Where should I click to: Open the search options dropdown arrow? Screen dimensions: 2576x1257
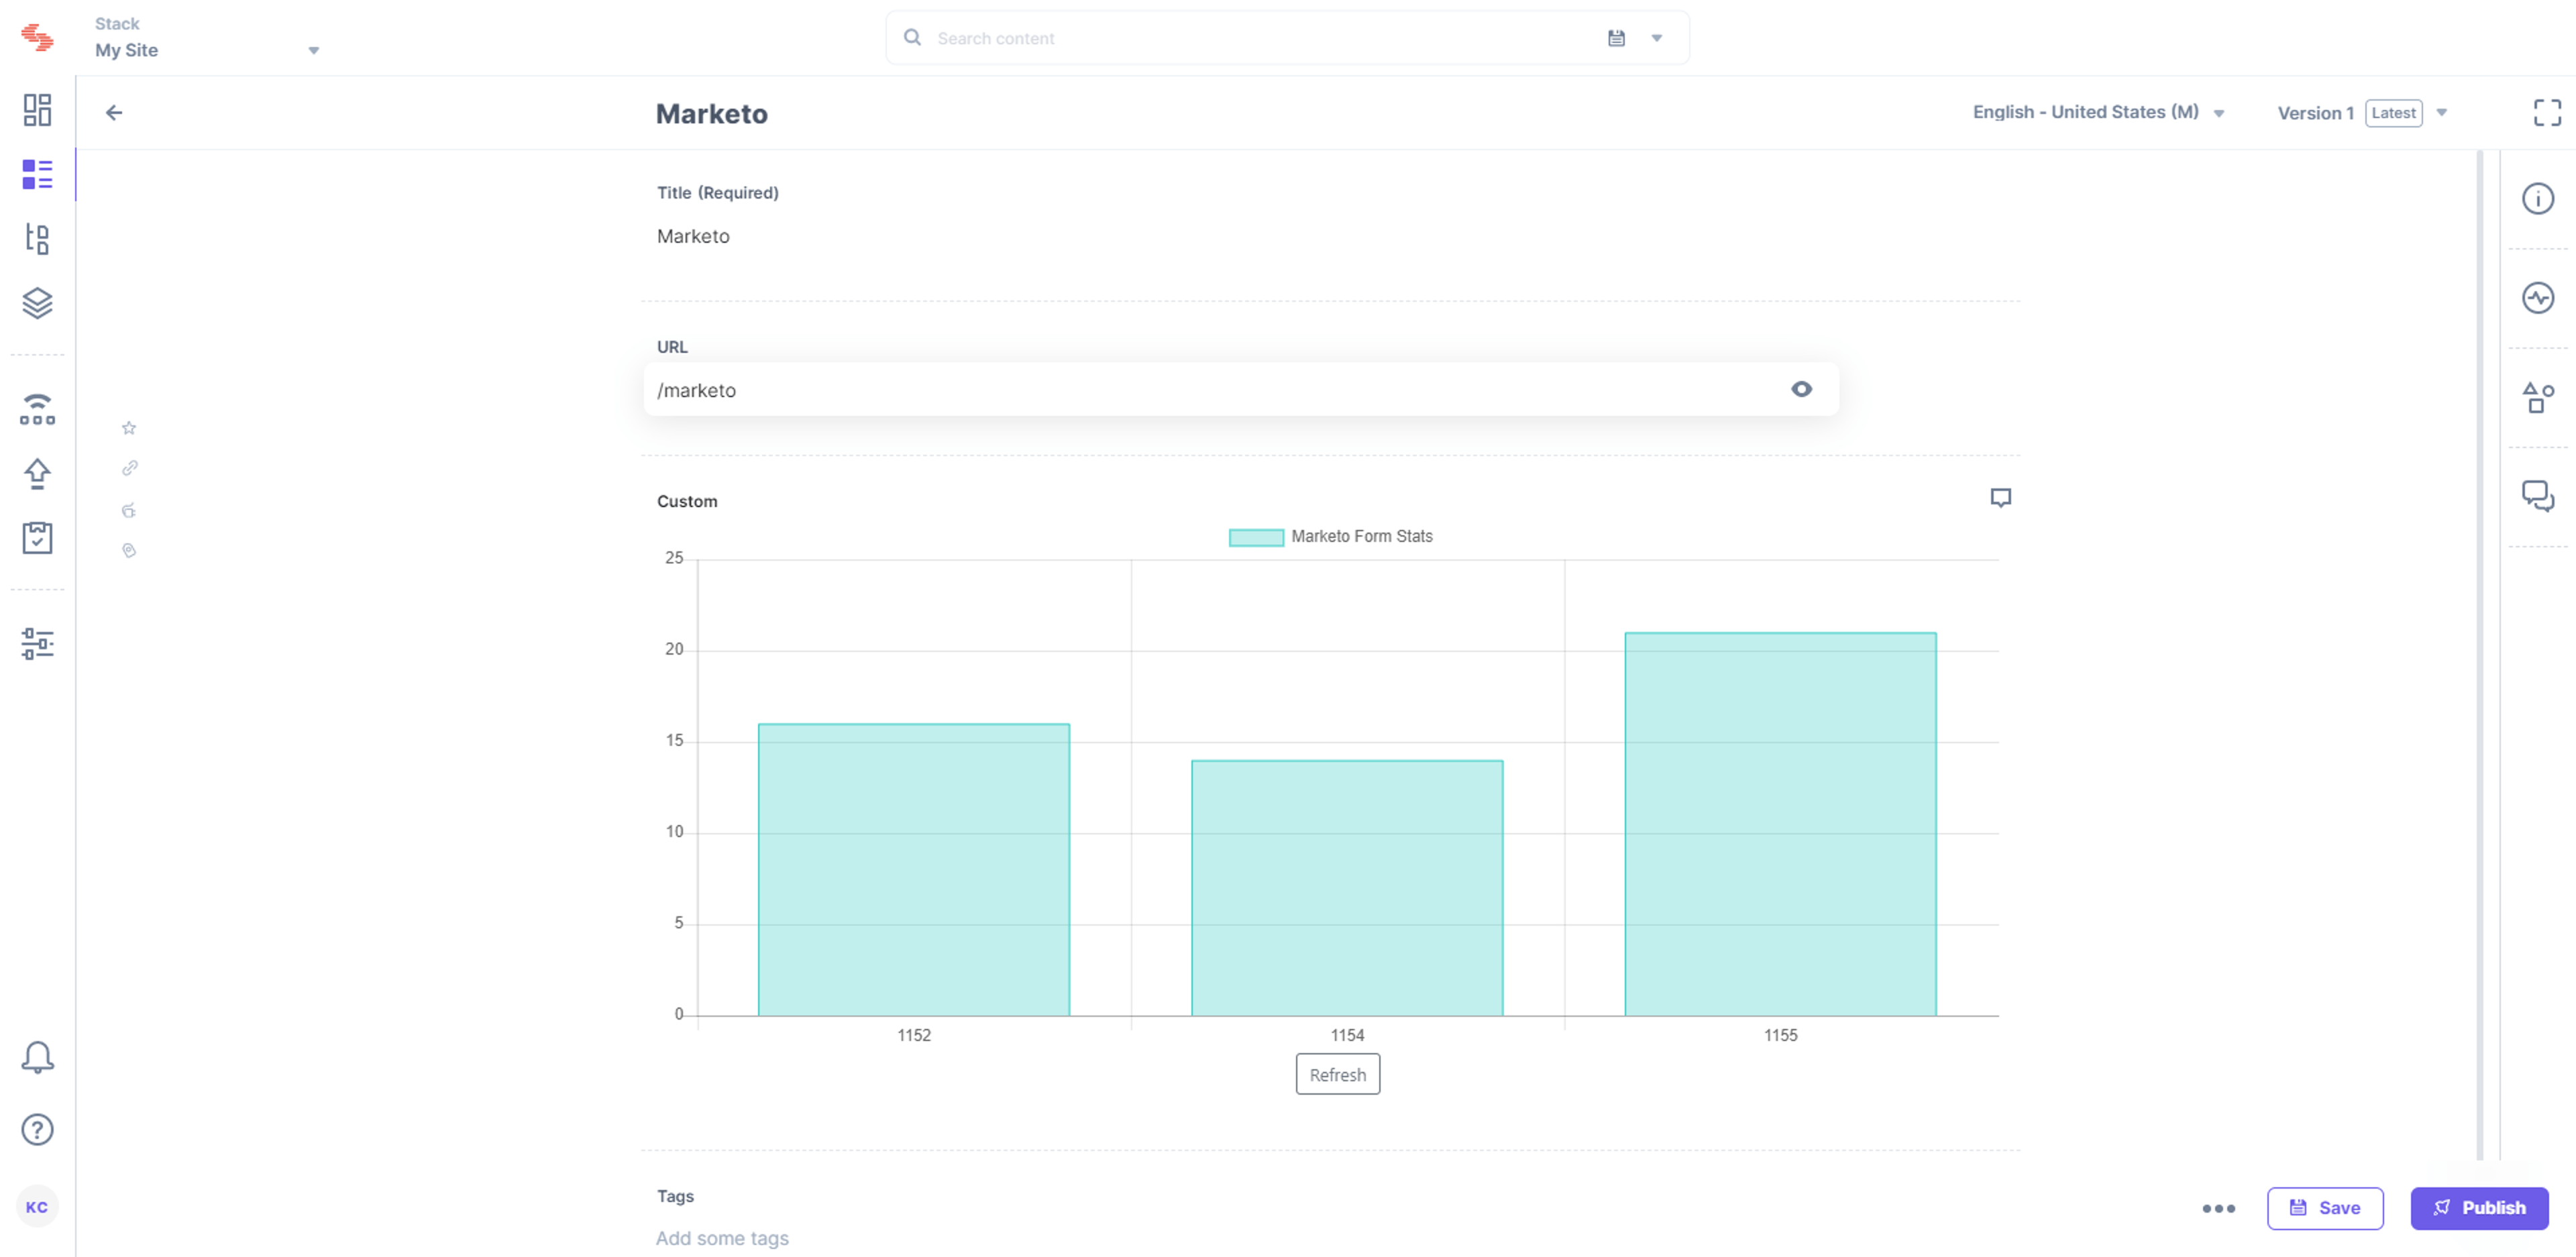click(1656, 38)
